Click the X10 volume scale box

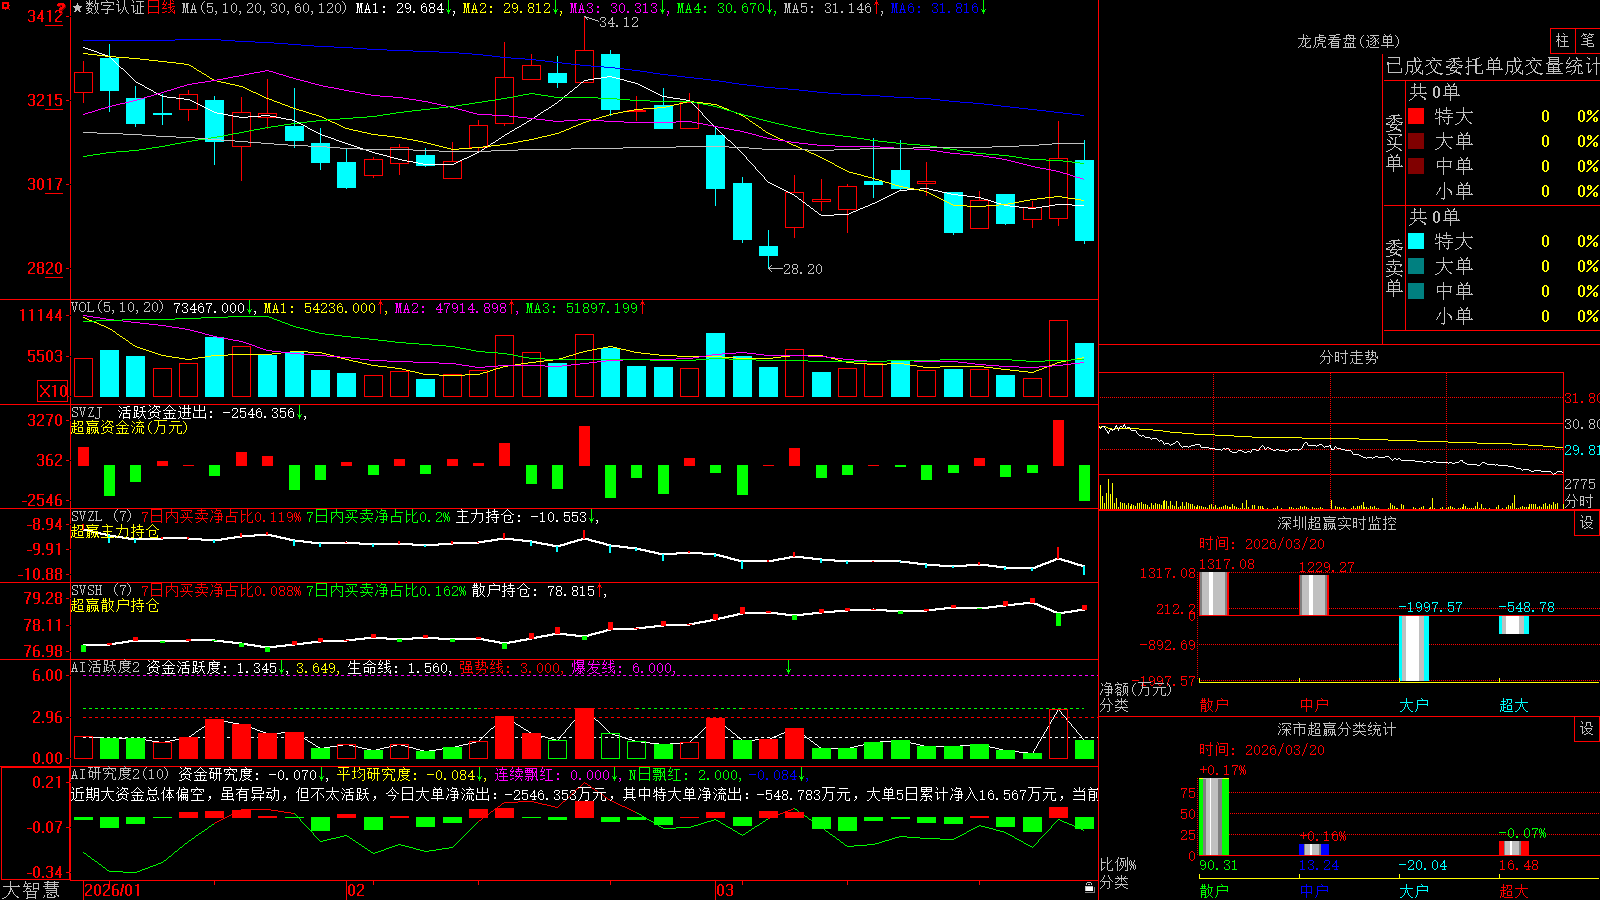click(x=53, y=391)
